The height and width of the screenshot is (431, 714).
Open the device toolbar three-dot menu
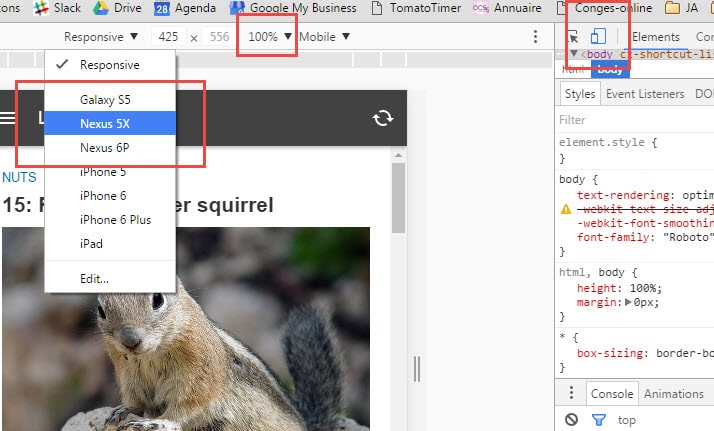pos(536,36)
